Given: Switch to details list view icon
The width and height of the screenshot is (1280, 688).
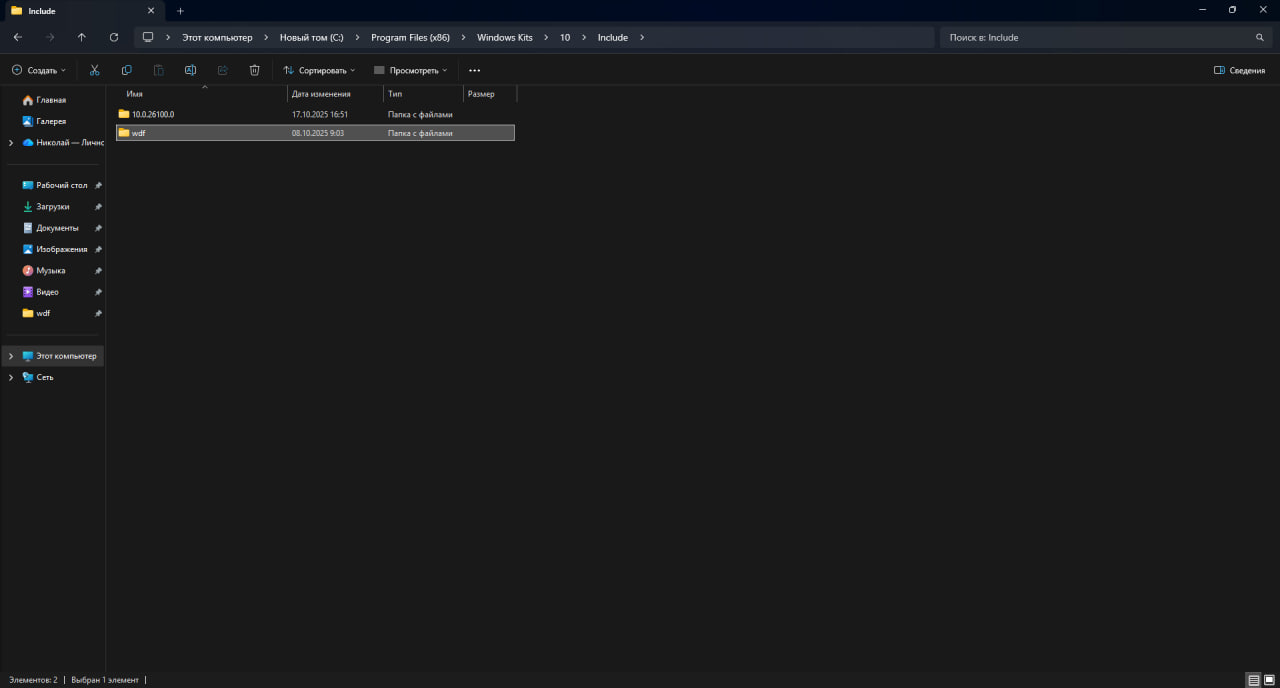Looking at the screenshot, I should [x=1253, y=680].
